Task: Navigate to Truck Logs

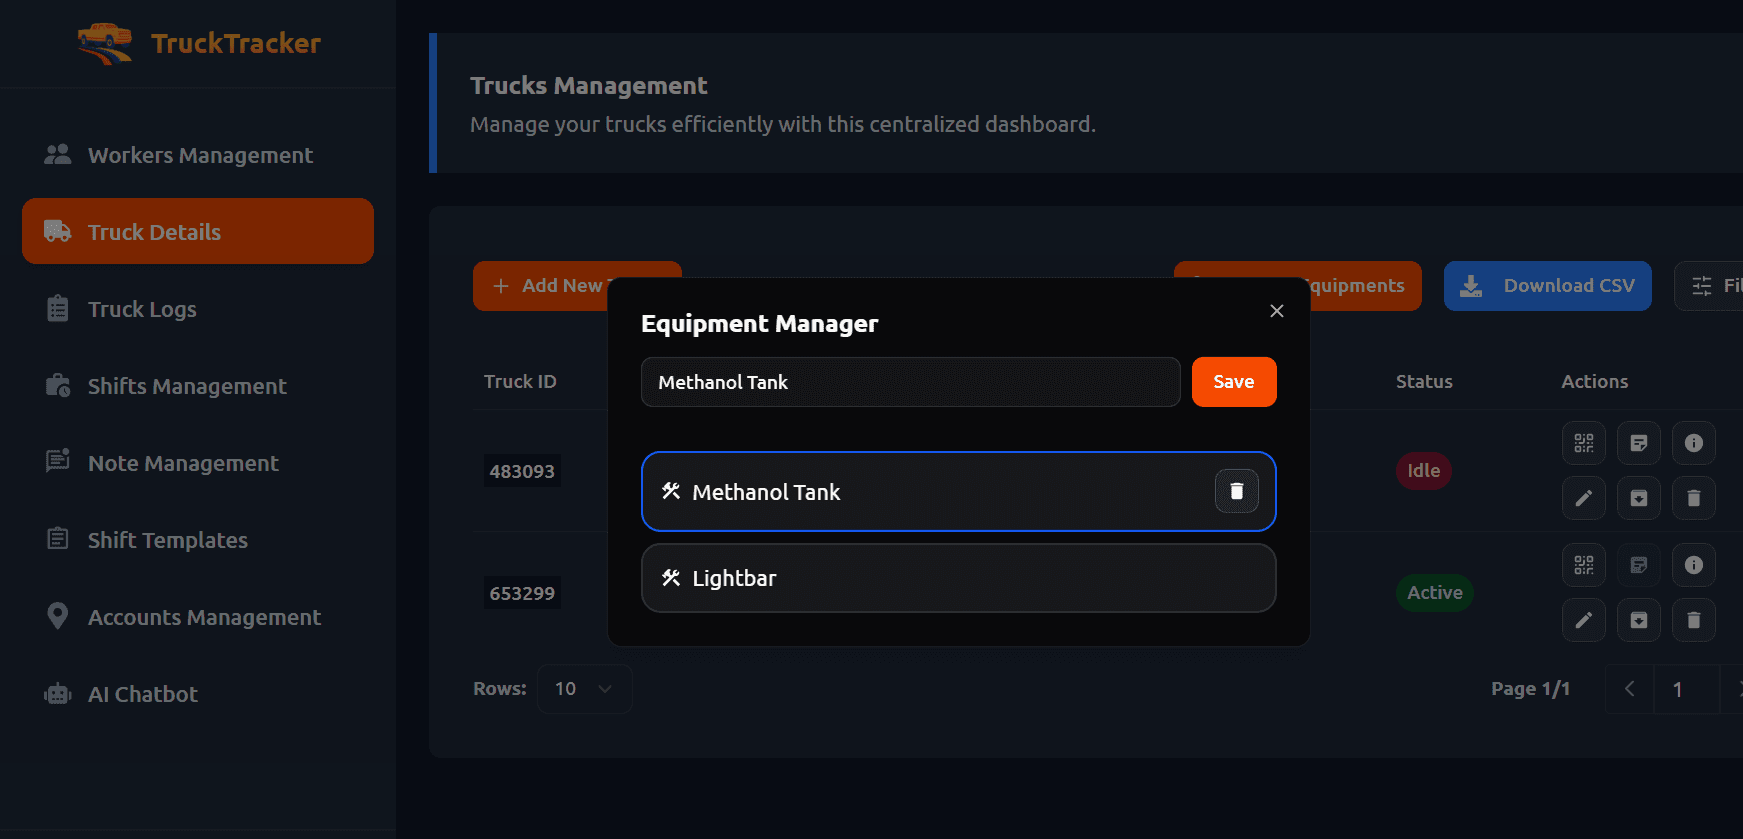Action: (x=142, y=309)
